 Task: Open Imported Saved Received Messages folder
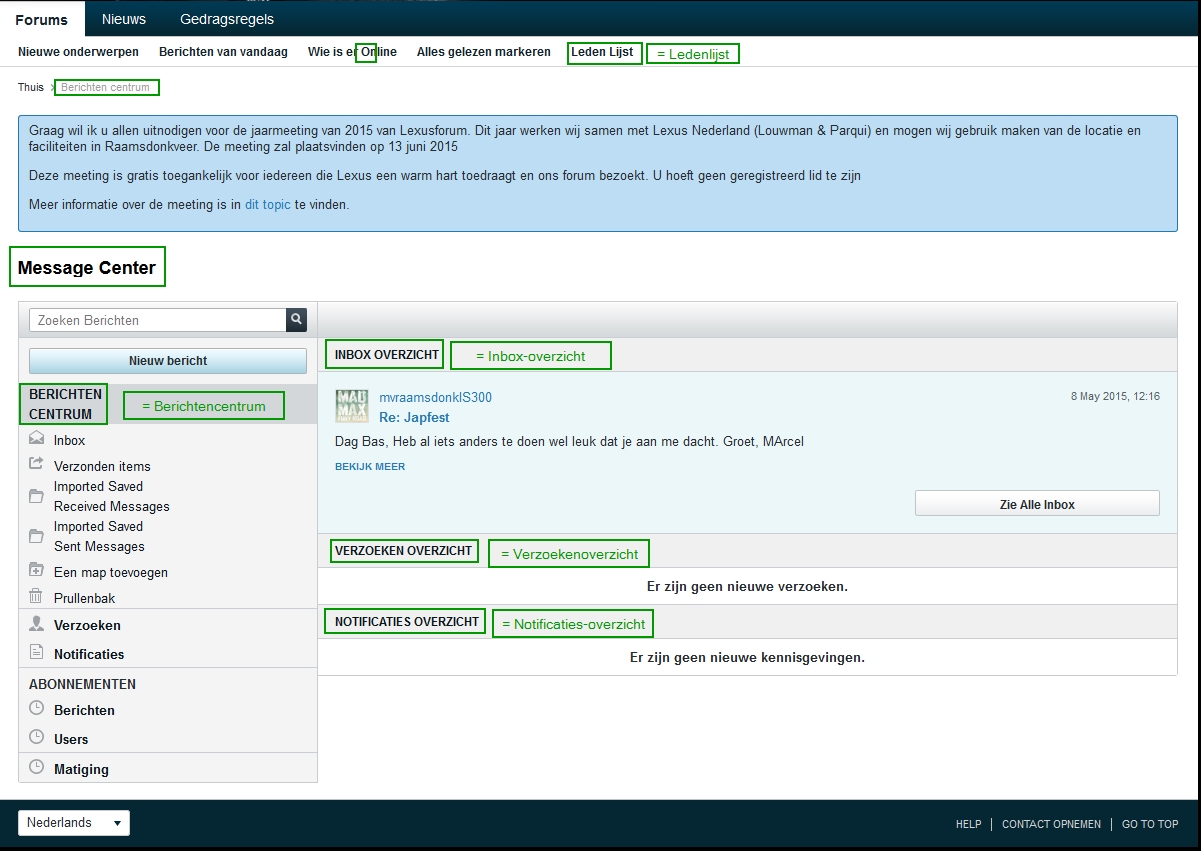pyautogui.click(x=111, y=496)
